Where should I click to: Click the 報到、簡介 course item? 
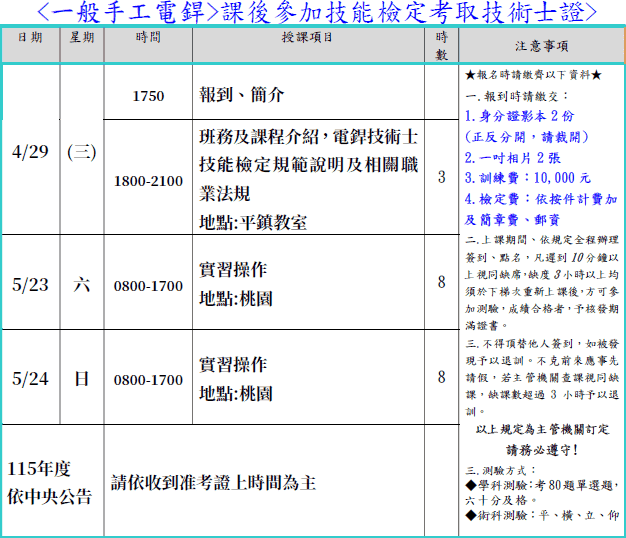[242, 95]
